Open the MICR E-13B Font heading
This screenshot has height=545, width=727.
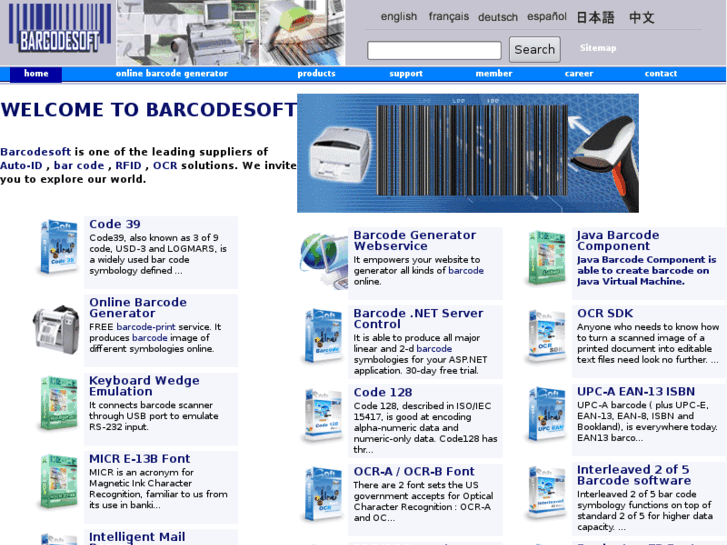[140, 459]
